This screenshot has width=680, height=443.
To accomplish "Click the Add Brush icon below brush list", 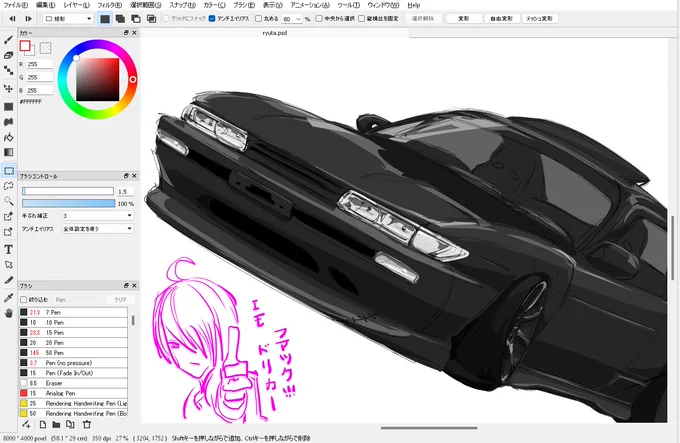I will 26,425.
